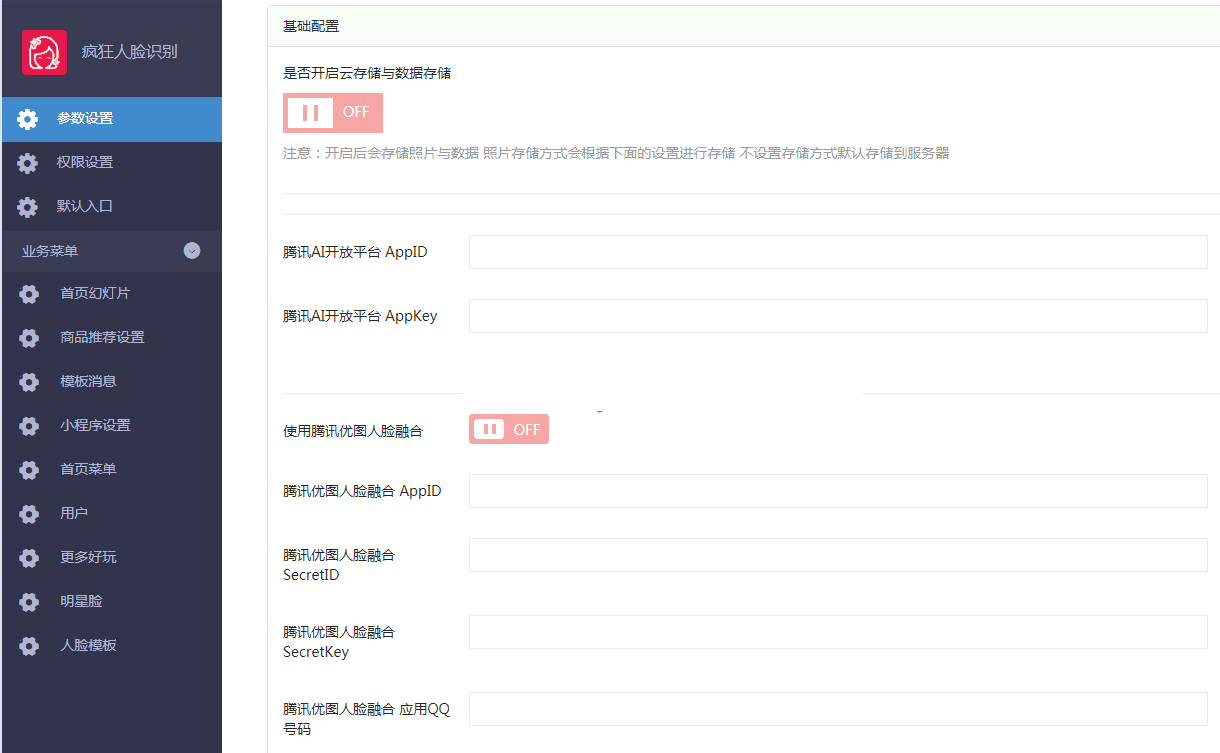Viewport: 1220px width, 753px height.
Task: Select the 应用QQ号码 input field
Action: (x=837, y=709)
